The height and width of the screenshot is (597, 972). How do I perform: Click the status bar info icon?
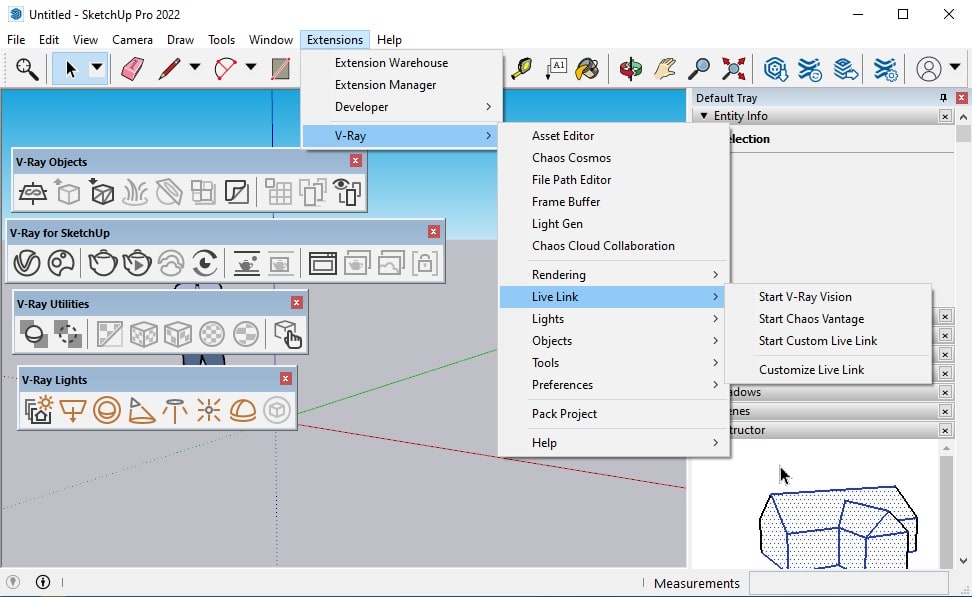coord(43,582)
